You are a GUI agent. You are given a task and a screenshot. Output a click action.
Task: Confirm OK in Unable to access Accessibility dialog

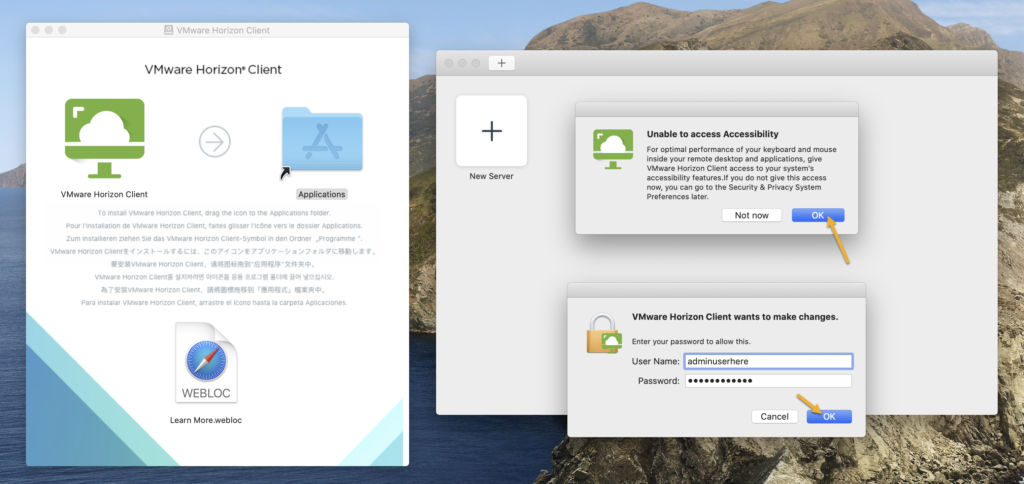817,215
